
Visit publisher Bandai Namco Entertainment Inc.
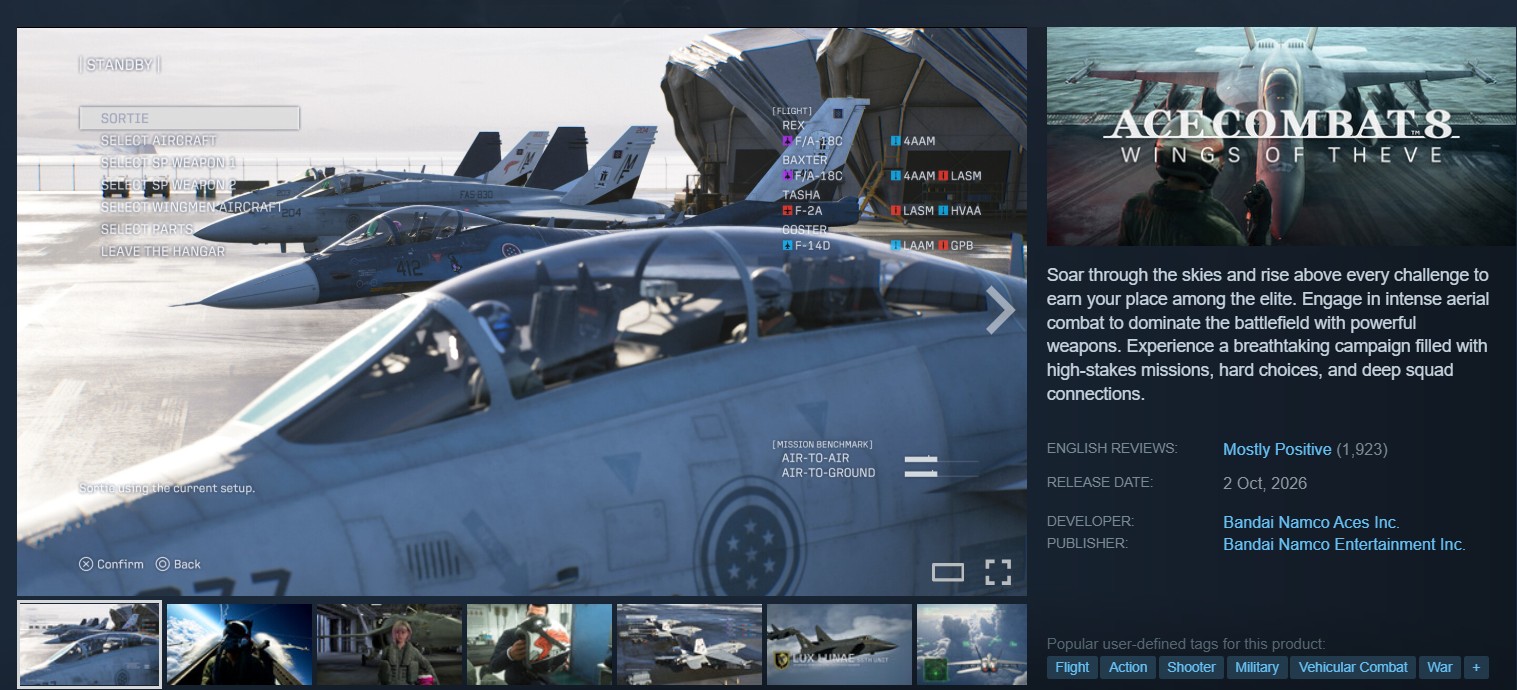[1344, 544]
